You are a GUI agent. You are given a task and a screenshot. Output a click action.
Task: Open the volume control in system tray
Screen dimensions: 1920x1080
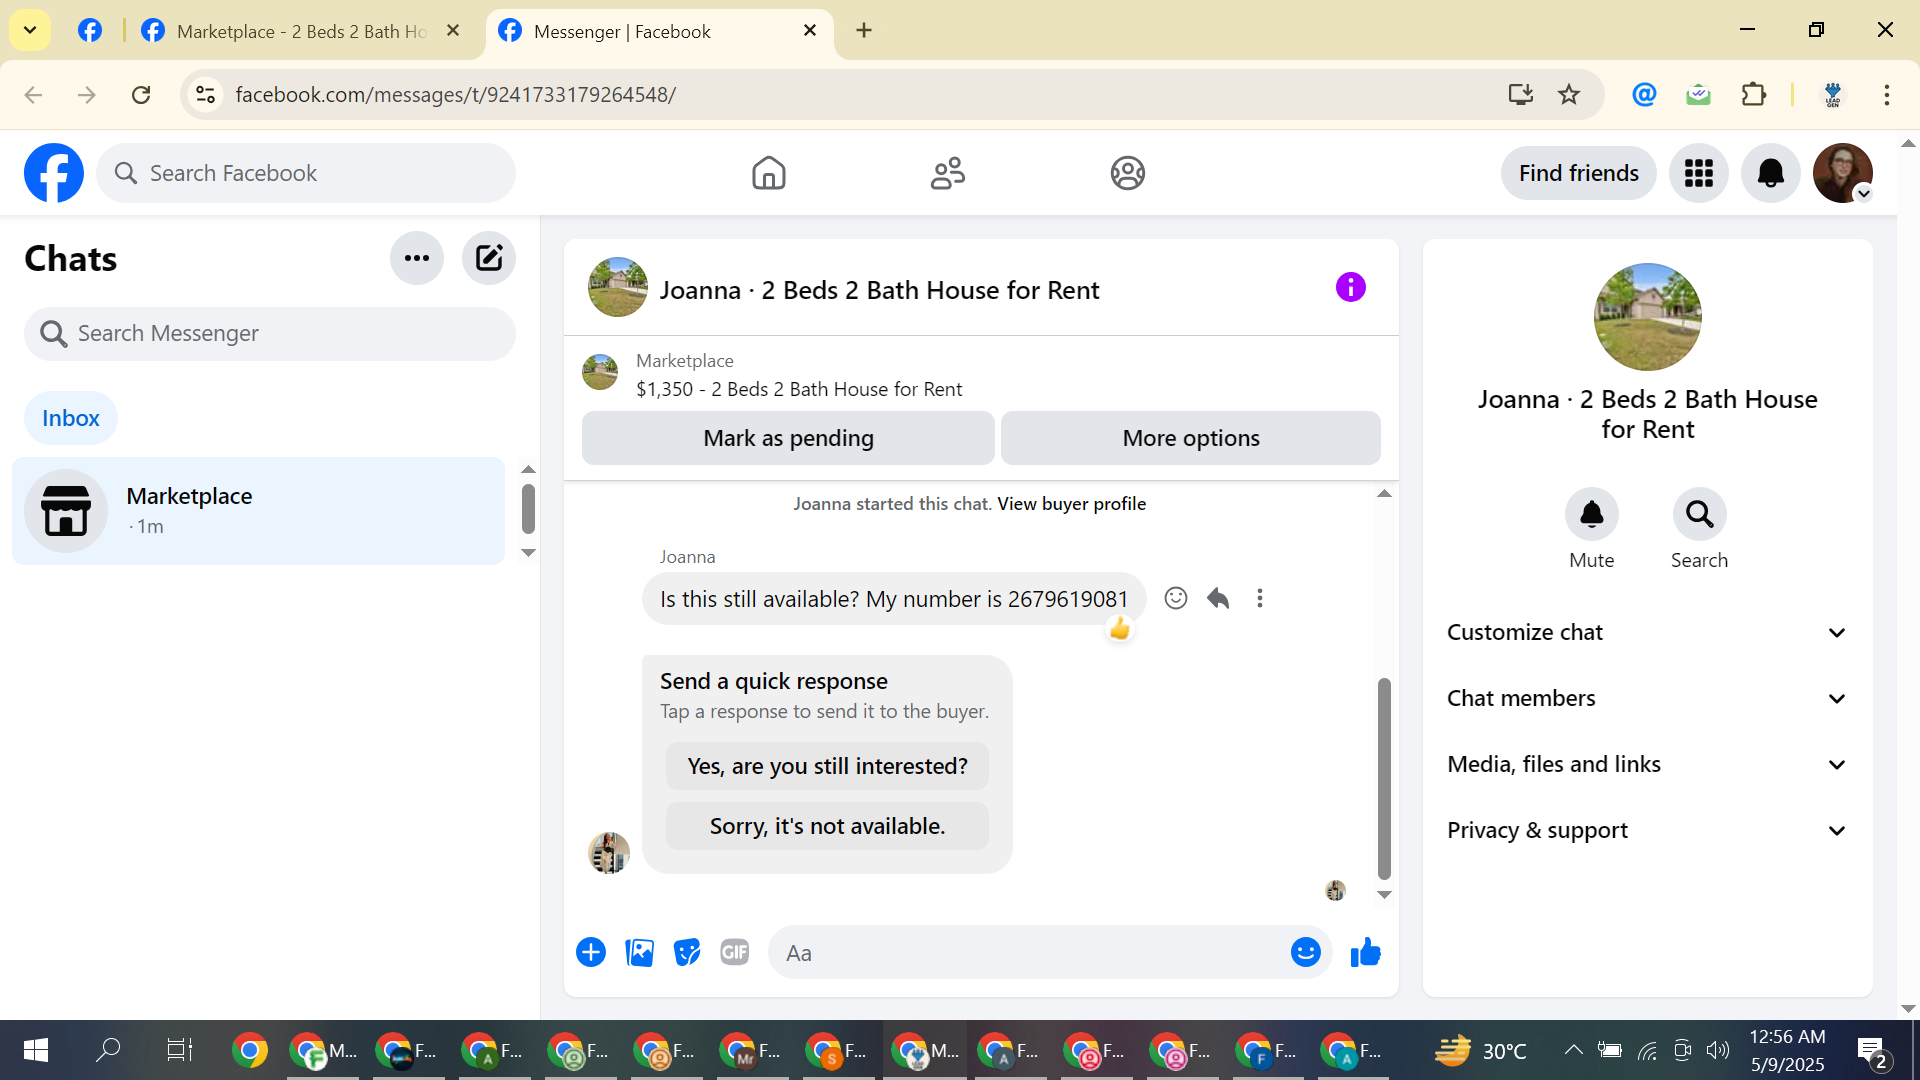pyautogui.click(x=1717, y=1050)
